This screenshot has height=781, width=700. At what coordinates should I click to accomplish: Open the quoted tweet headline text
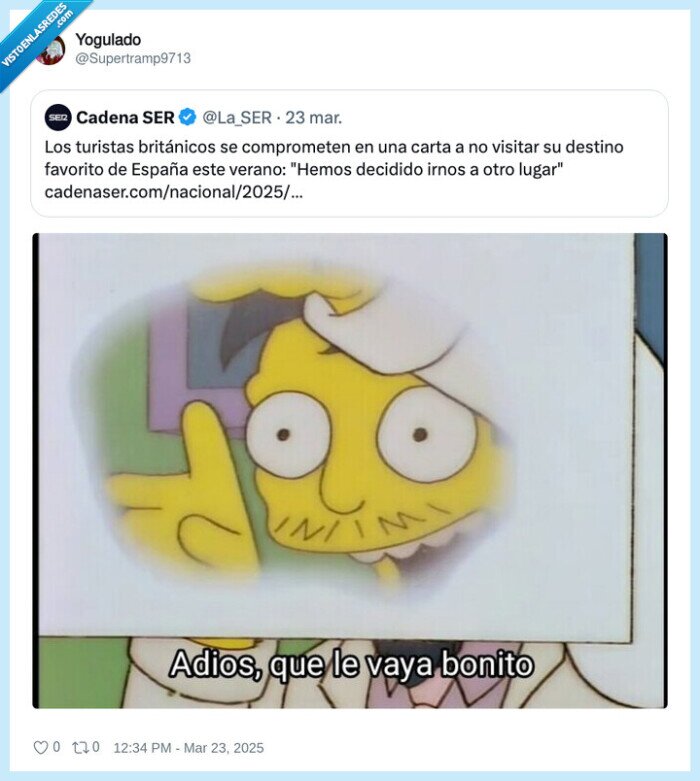point(334,158)
